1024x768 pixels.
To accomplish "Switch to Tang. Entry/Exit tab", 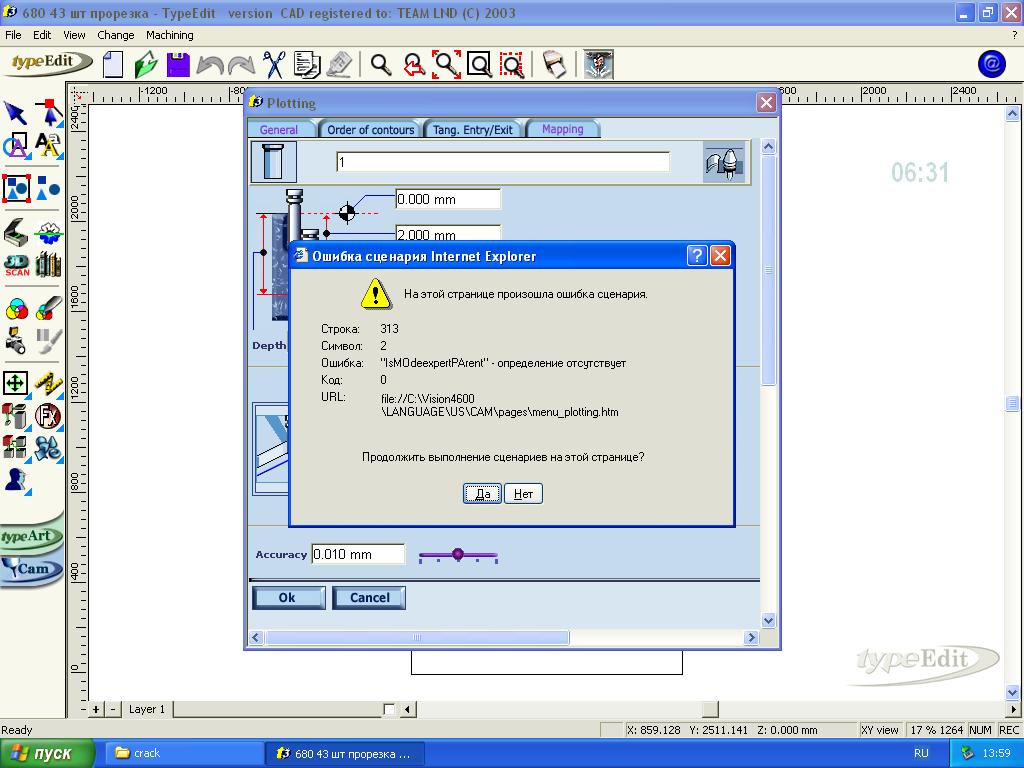I will 472,129.
